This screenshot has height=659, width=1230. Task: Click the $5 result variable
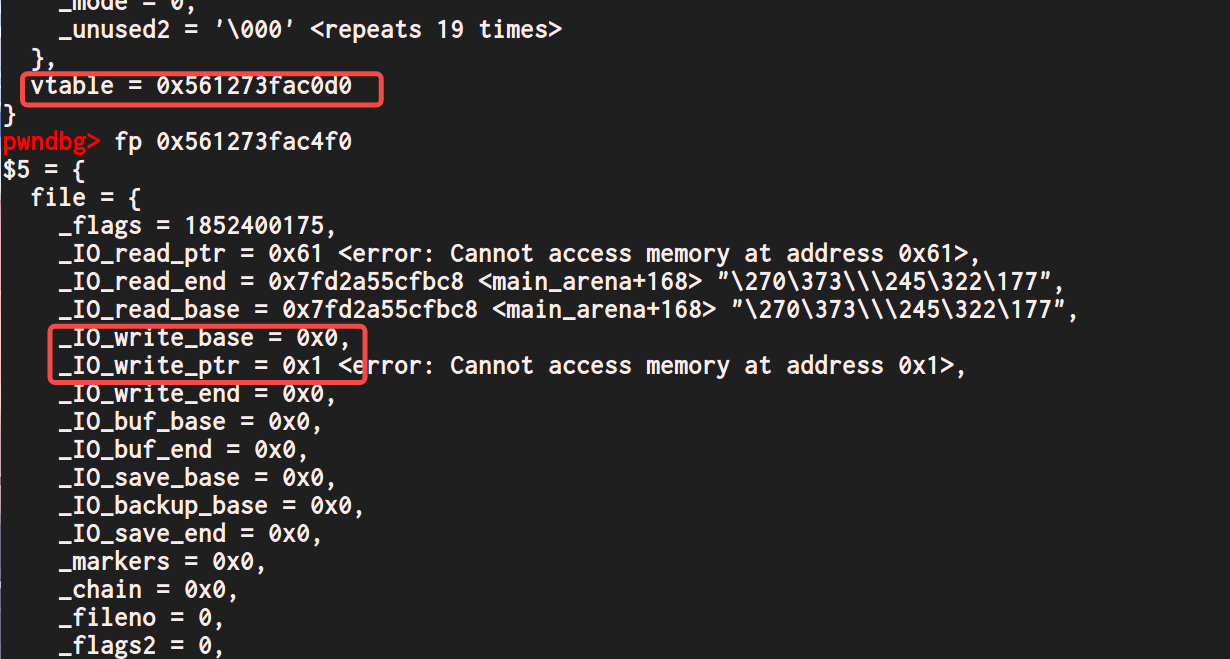tap(17, 170)
